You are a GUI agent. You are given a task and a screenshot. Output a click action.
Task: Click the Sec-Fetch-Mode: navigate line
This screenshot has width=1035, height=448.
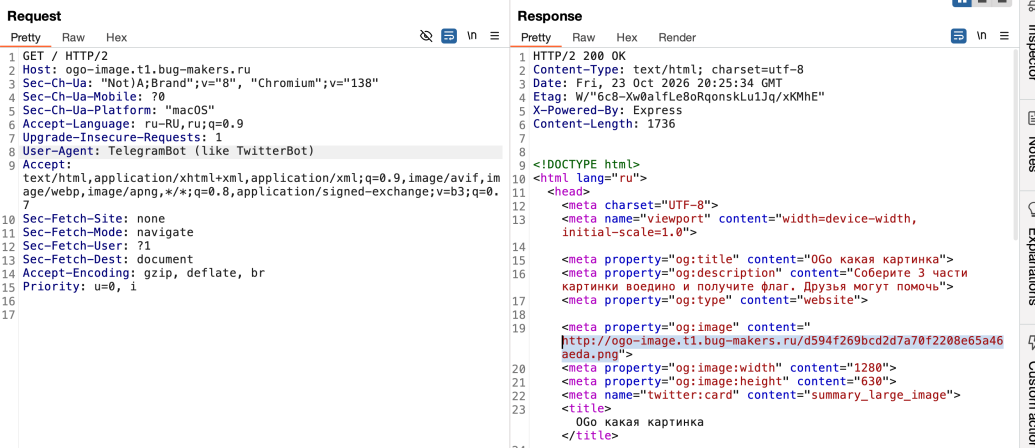108,232
